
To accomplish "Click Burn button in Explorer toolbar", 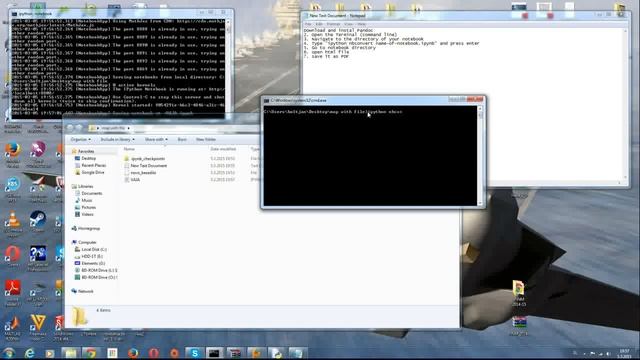I will coord(182,140).
